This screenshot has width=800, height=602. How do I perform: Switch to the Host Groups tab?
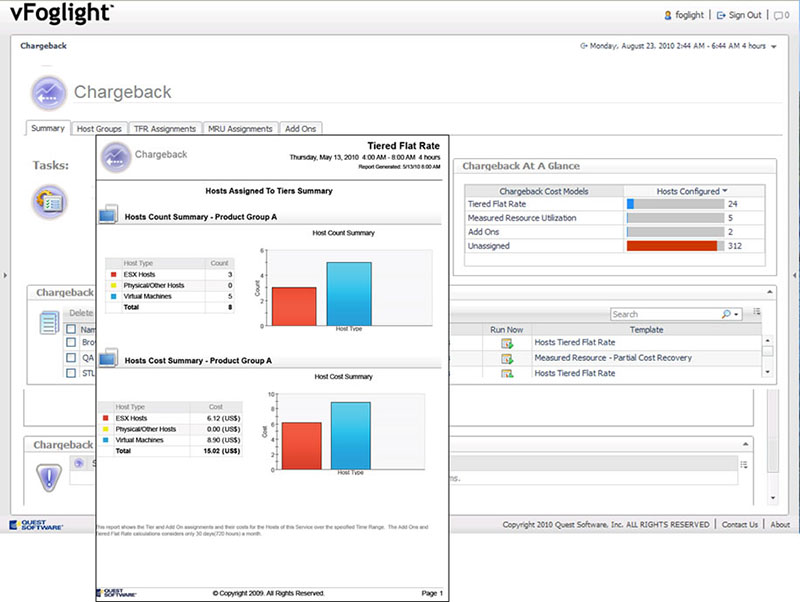point(99,129)
